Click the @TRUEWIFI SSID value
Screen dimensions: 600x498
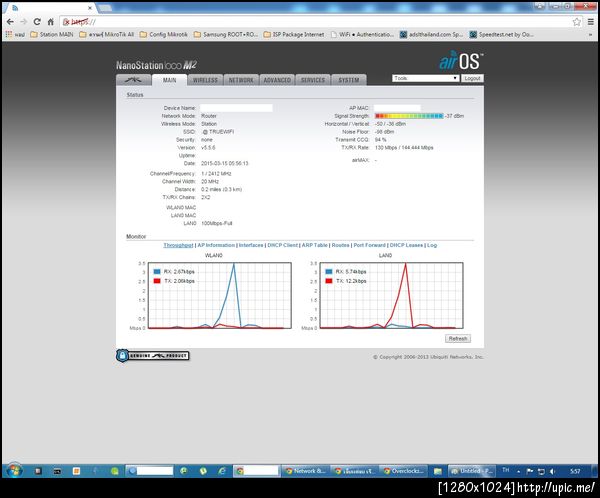click(x=218, y=132)
